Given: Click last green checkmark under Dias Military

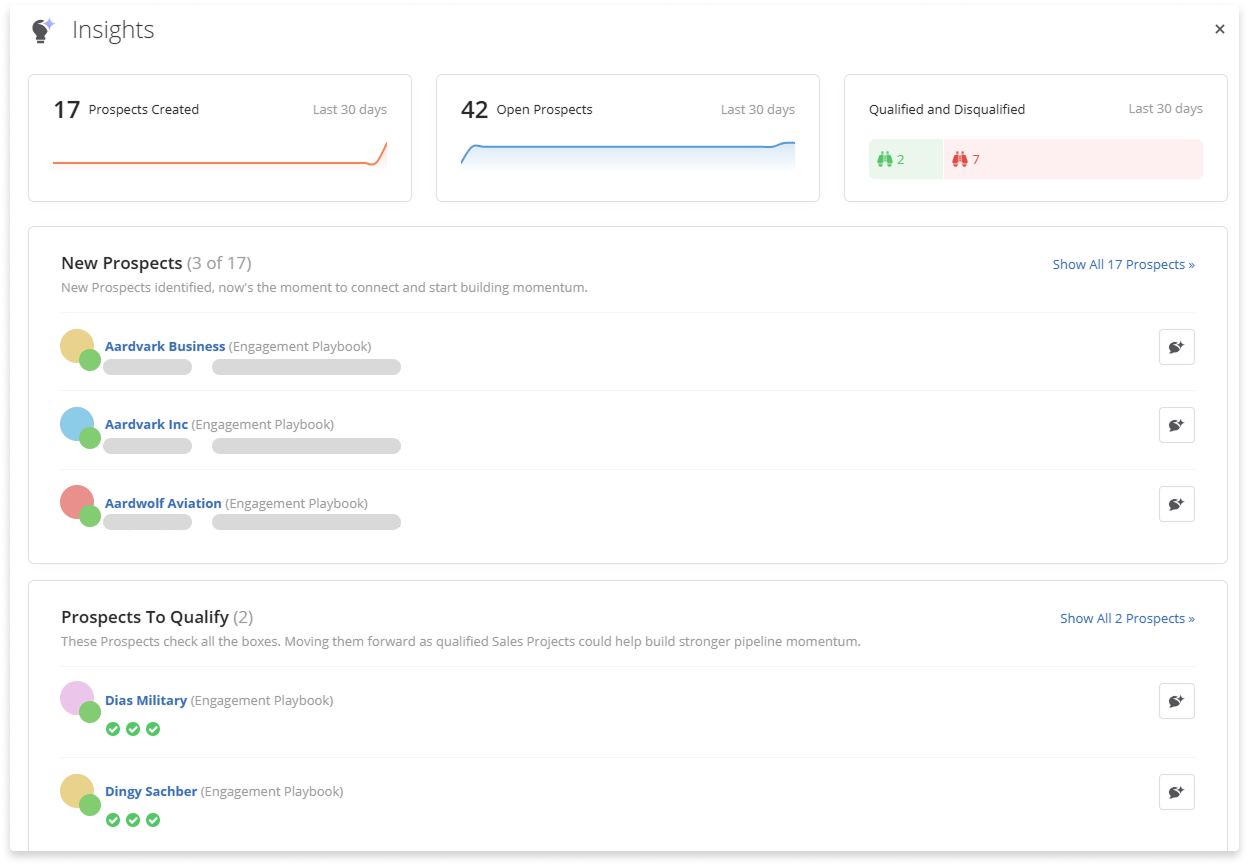Looking at the screenshot, I should 153,729.
